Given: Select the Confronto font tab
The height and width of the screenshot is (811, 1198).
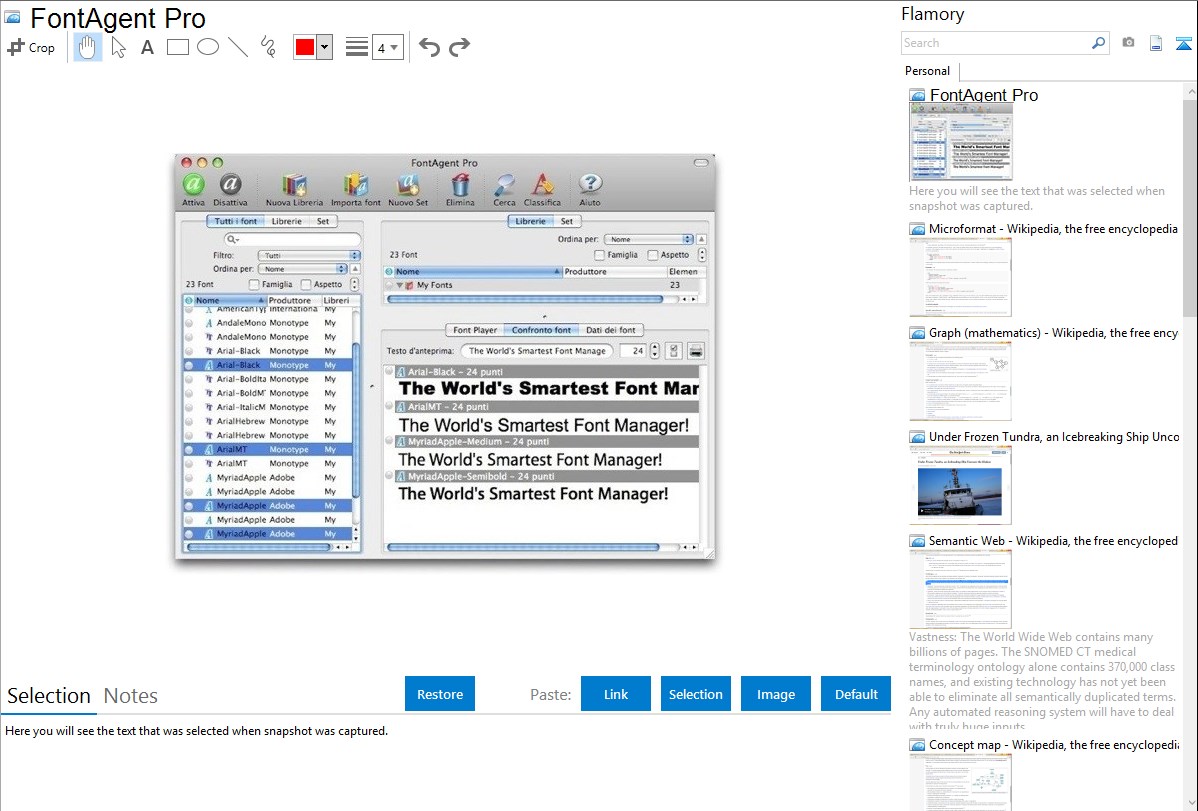Looking at the screenshot, I should coord(541,330).
